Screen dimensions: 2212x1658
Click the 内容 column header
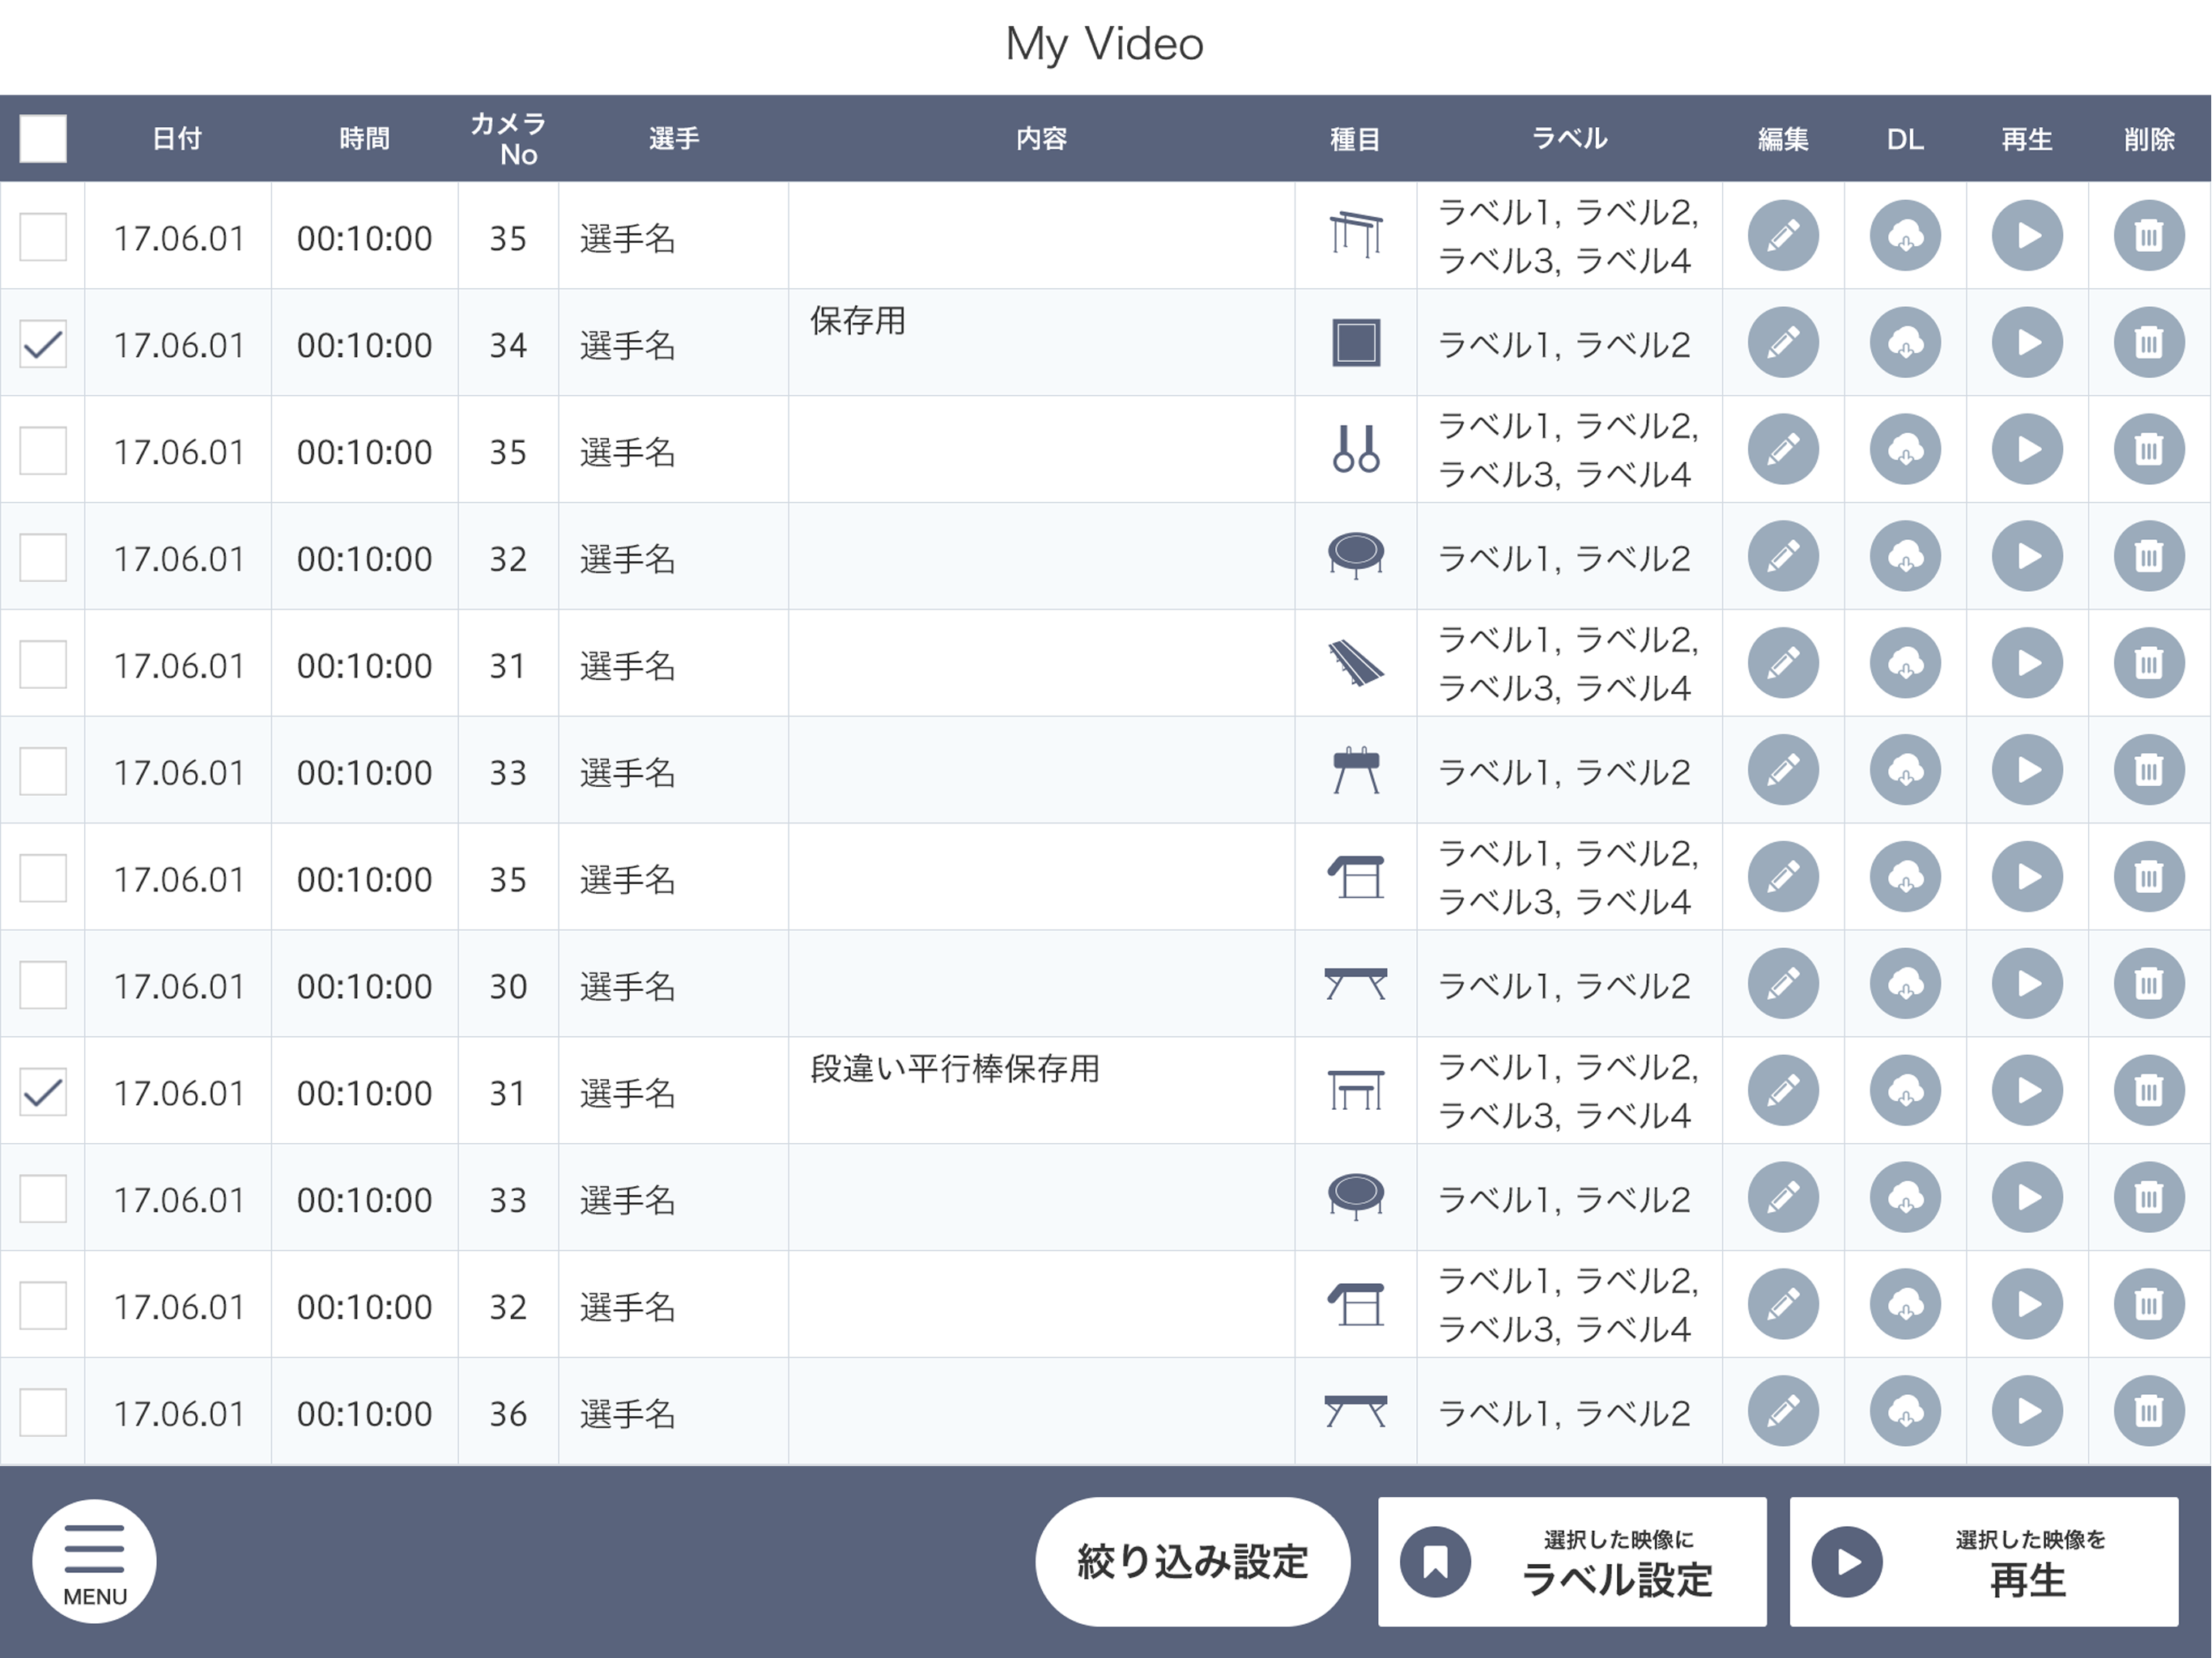click(x=1041, y=139)
